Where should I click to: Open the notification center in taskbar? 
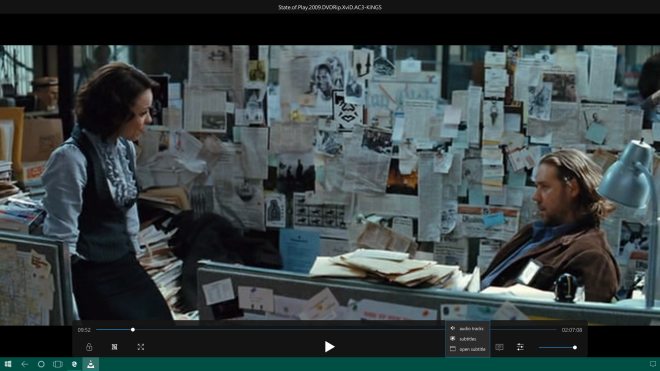click(652, 364)
